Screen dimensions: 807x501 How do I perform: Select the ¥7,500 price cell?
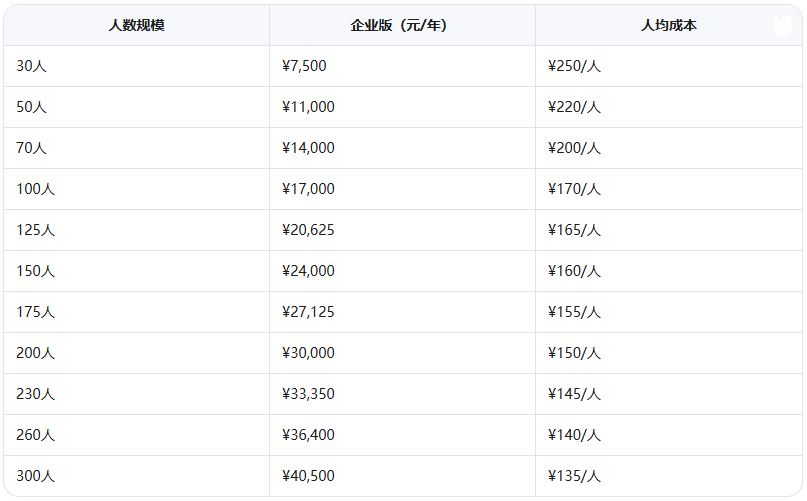(x=402, y=66)
